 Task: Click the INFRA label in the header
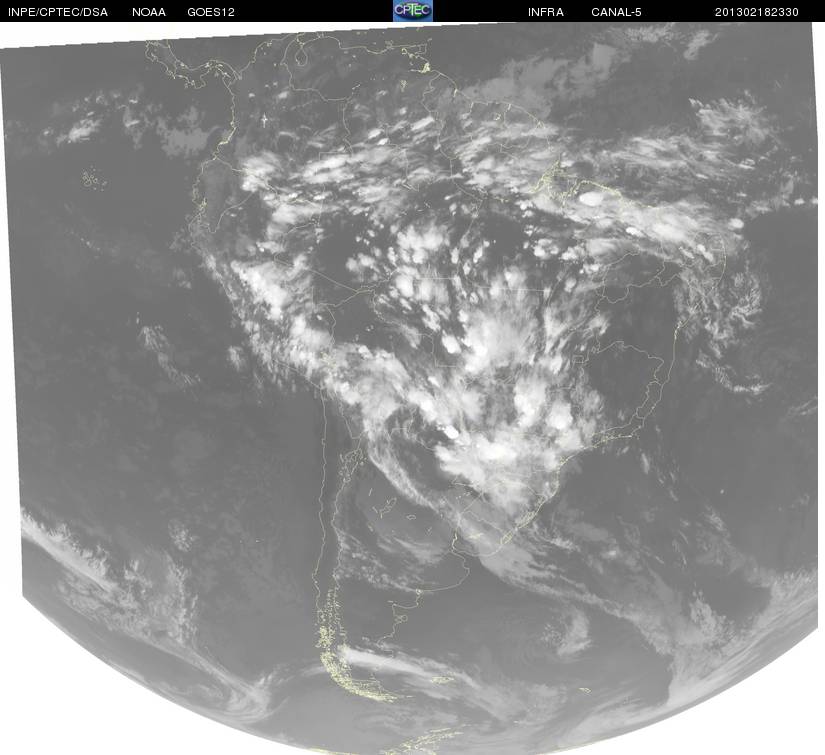pos(546,12)
